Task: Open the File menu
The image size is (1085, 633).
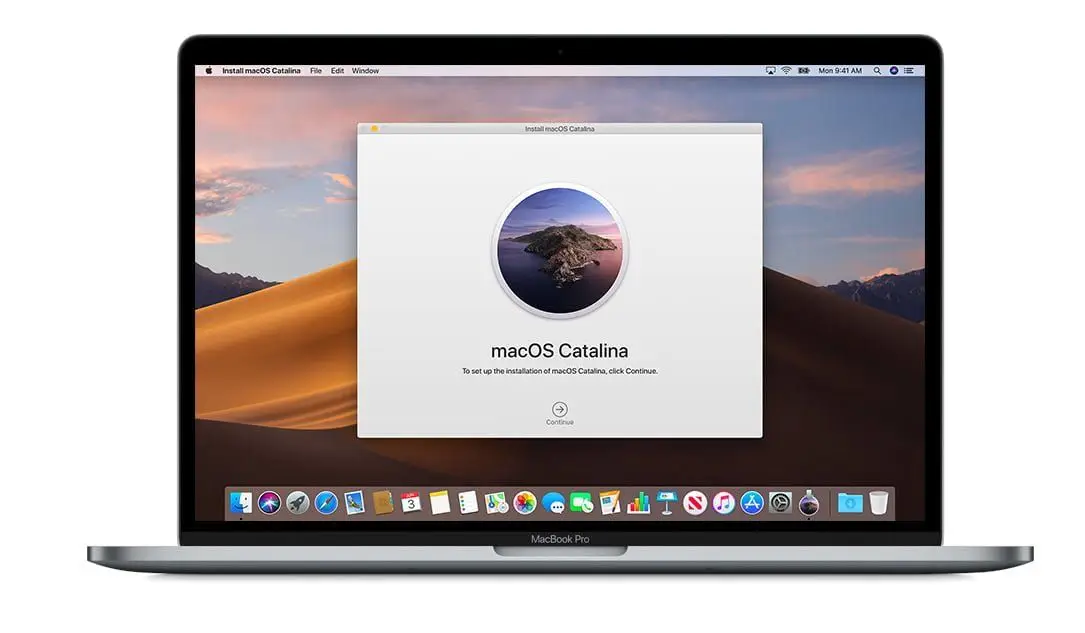Action: coord(316,70)
